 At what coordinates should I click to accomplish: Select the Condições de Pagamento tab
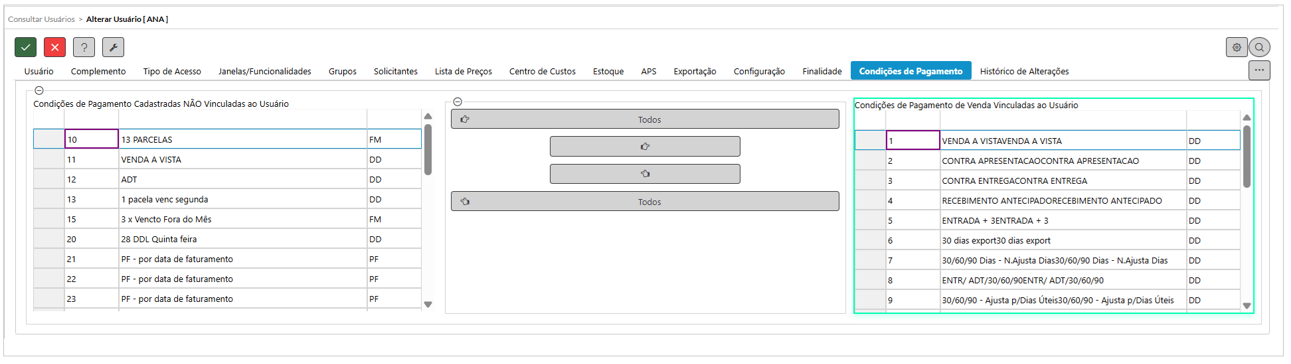point(911,71)
